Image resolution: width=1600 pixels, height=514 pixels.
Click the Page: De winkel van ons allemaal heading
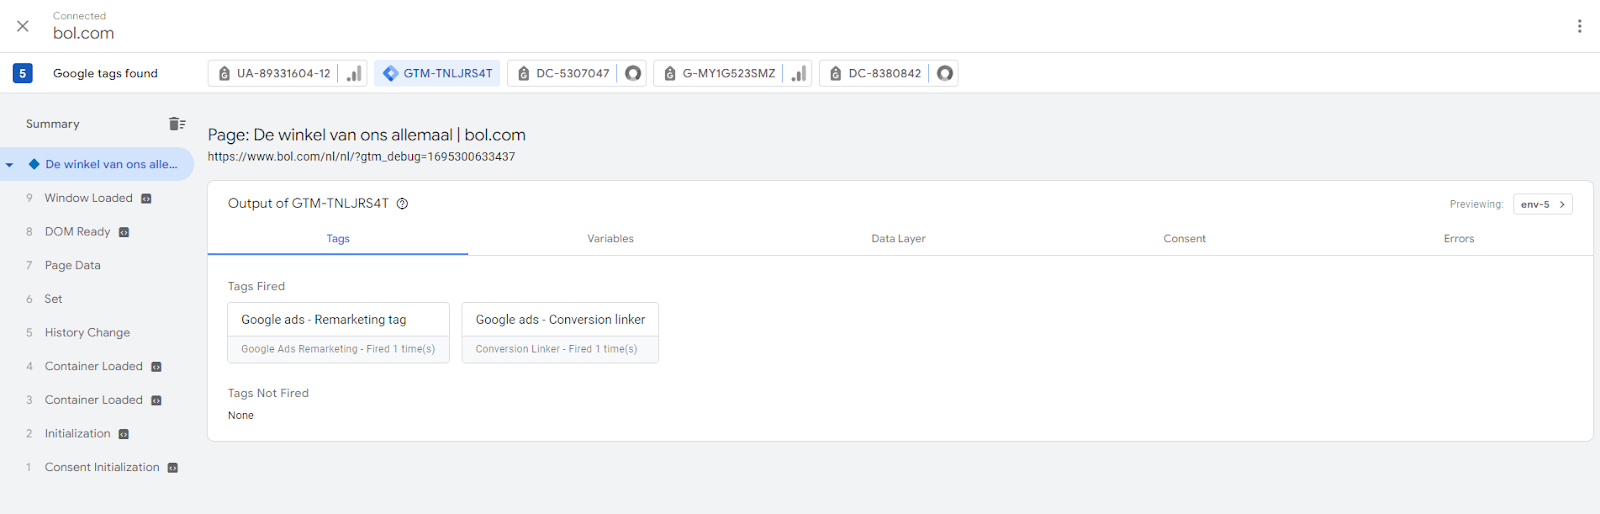(x=367, y=135)
